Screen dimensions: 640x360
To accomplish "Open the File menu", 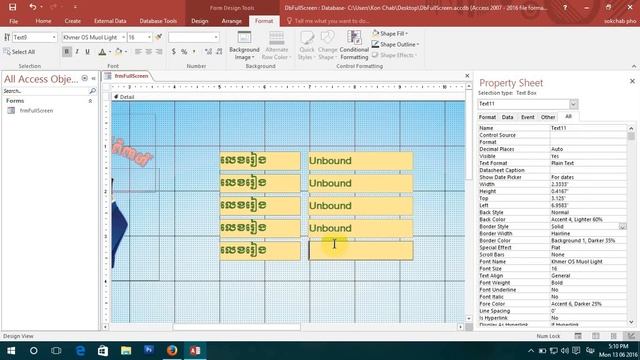I will pyautogui.click(x=13, y=21).
